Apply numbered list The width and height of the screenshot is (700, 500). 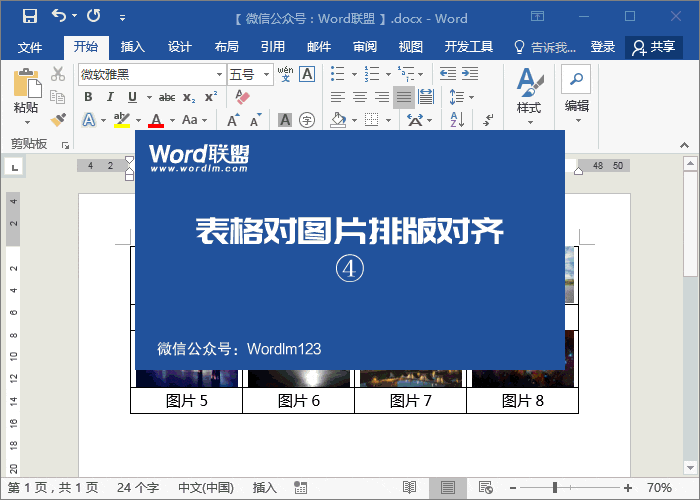[x=371, y=74]
